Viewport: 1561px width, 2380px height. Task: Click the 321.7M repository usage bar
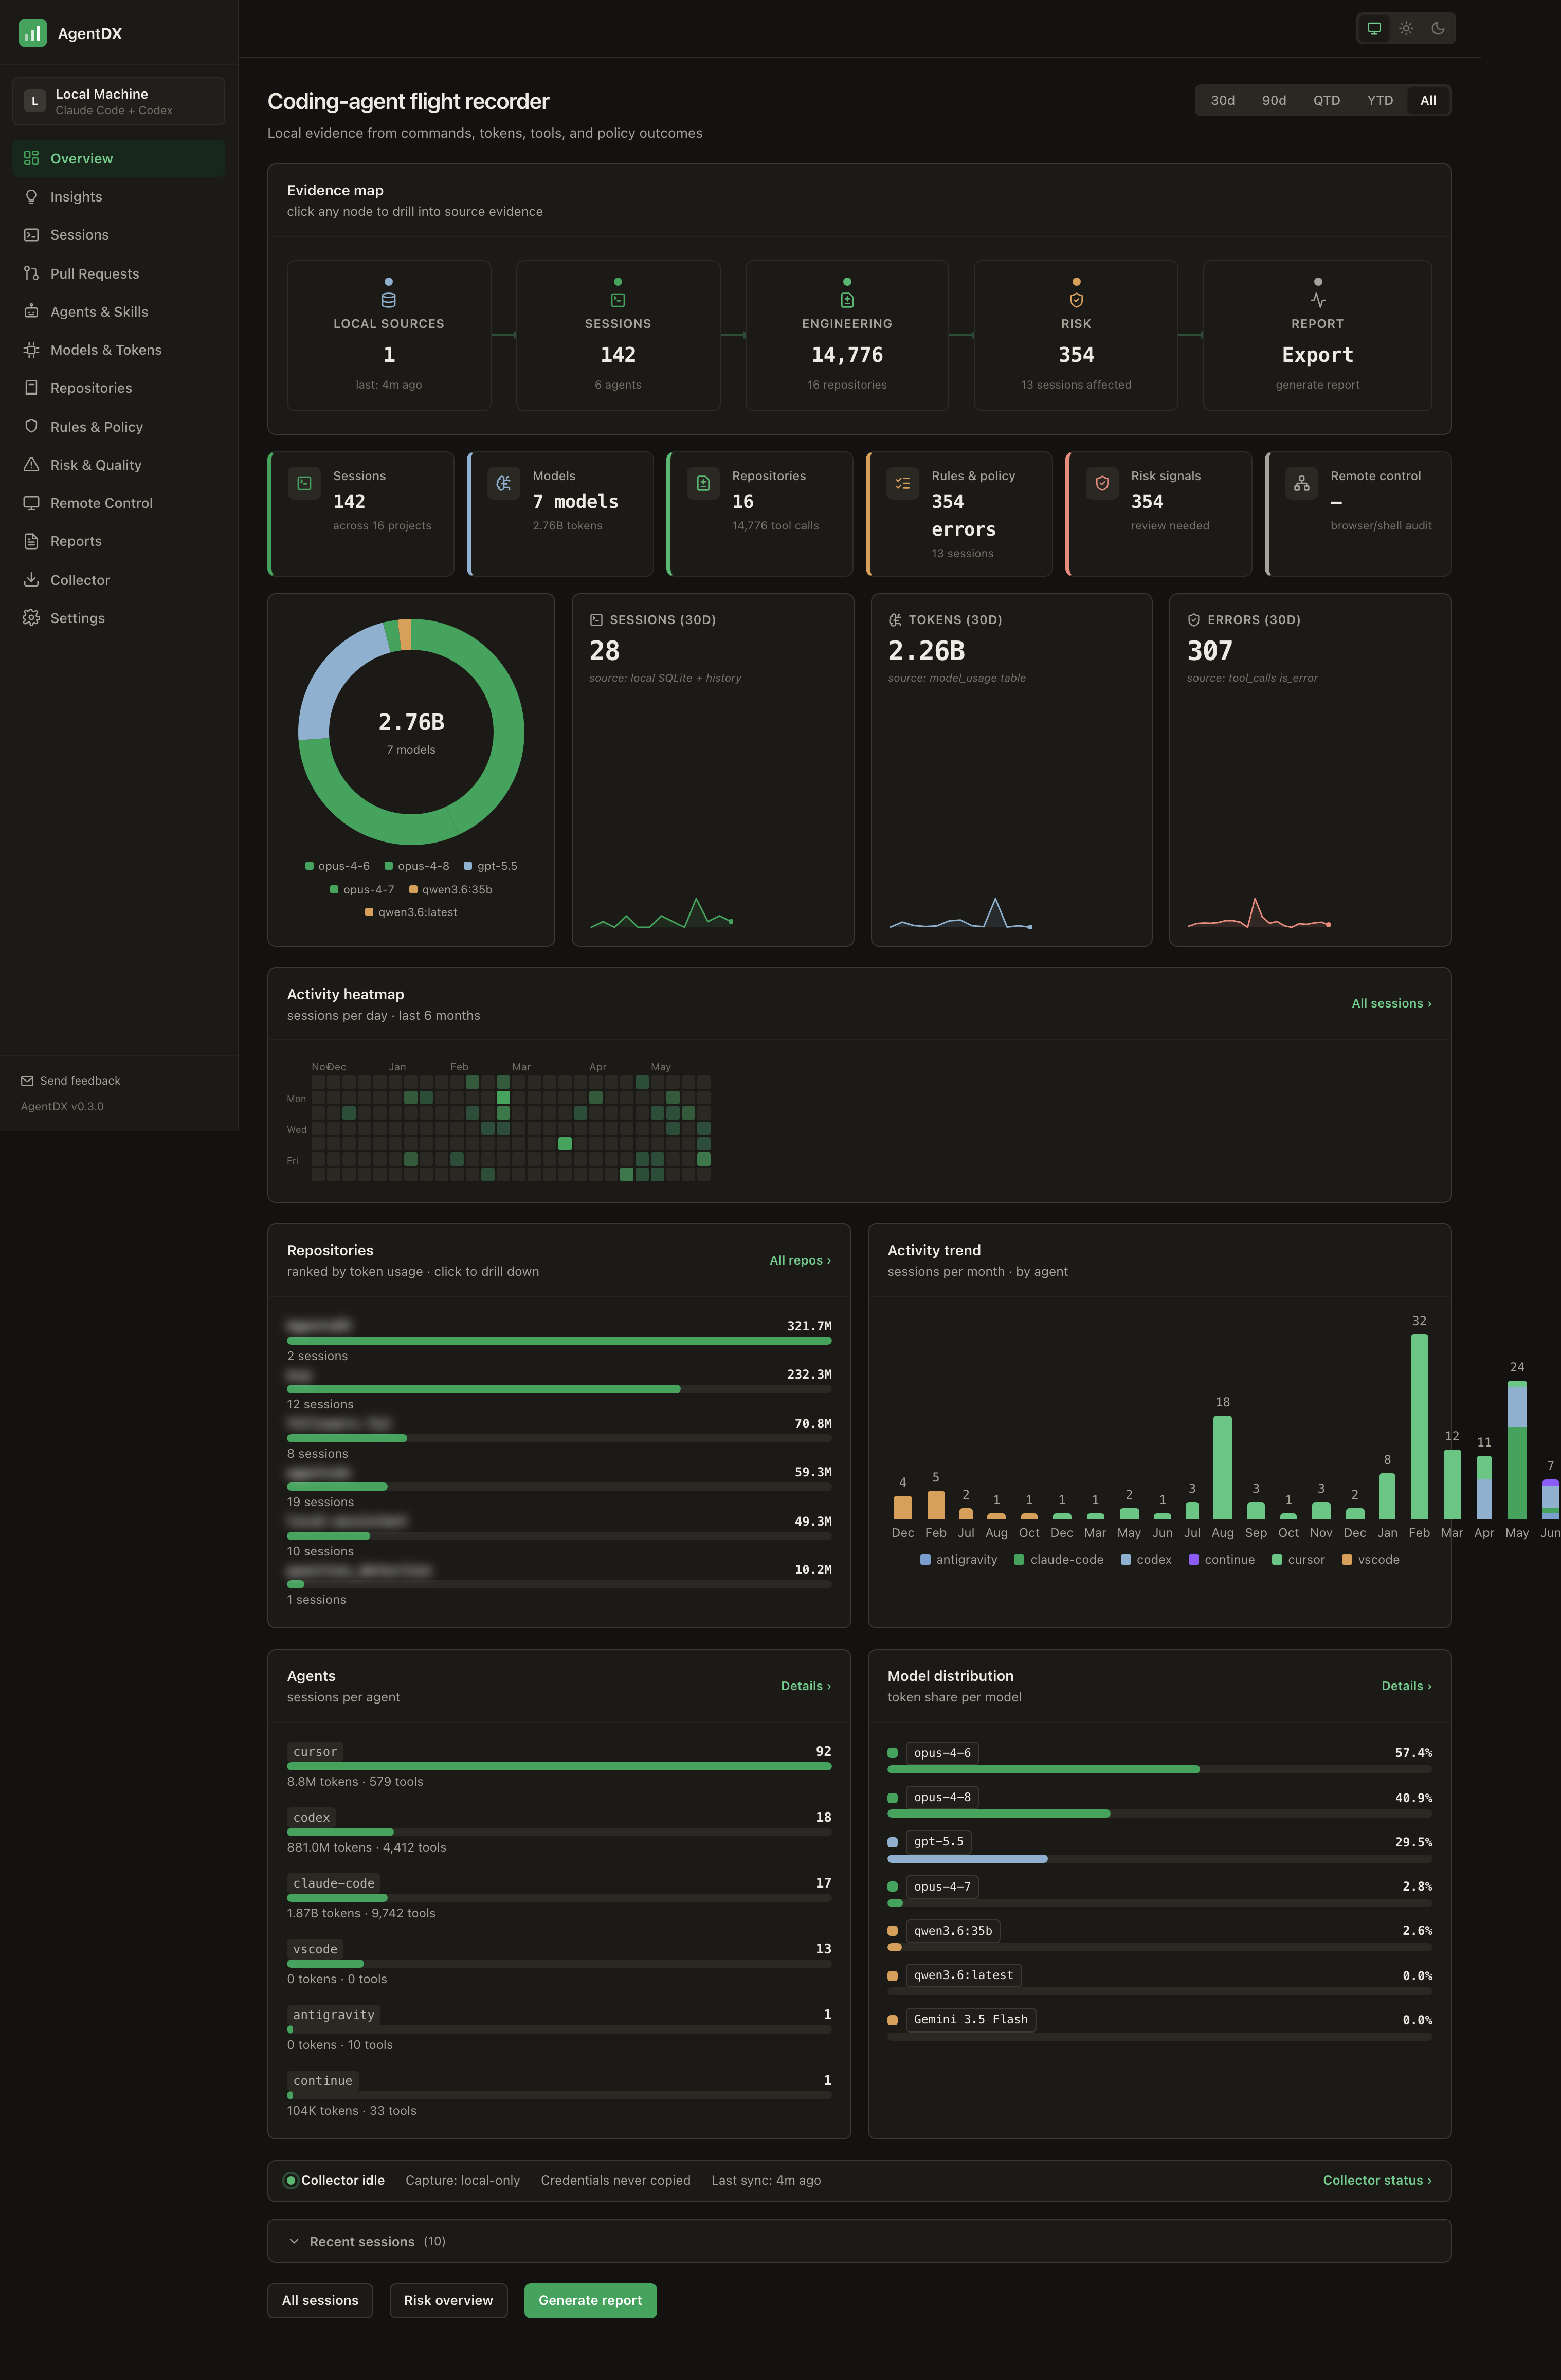point(559,1340)
